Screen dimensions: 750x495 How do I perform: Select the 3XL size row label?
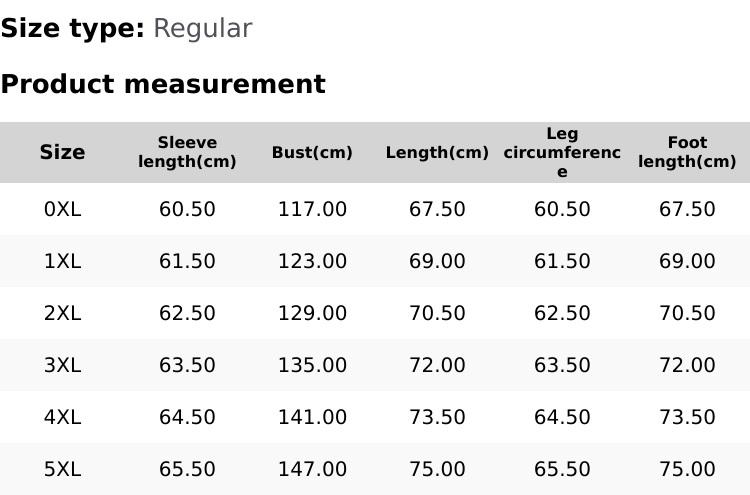pyautogui.click(x=62, y=365)
